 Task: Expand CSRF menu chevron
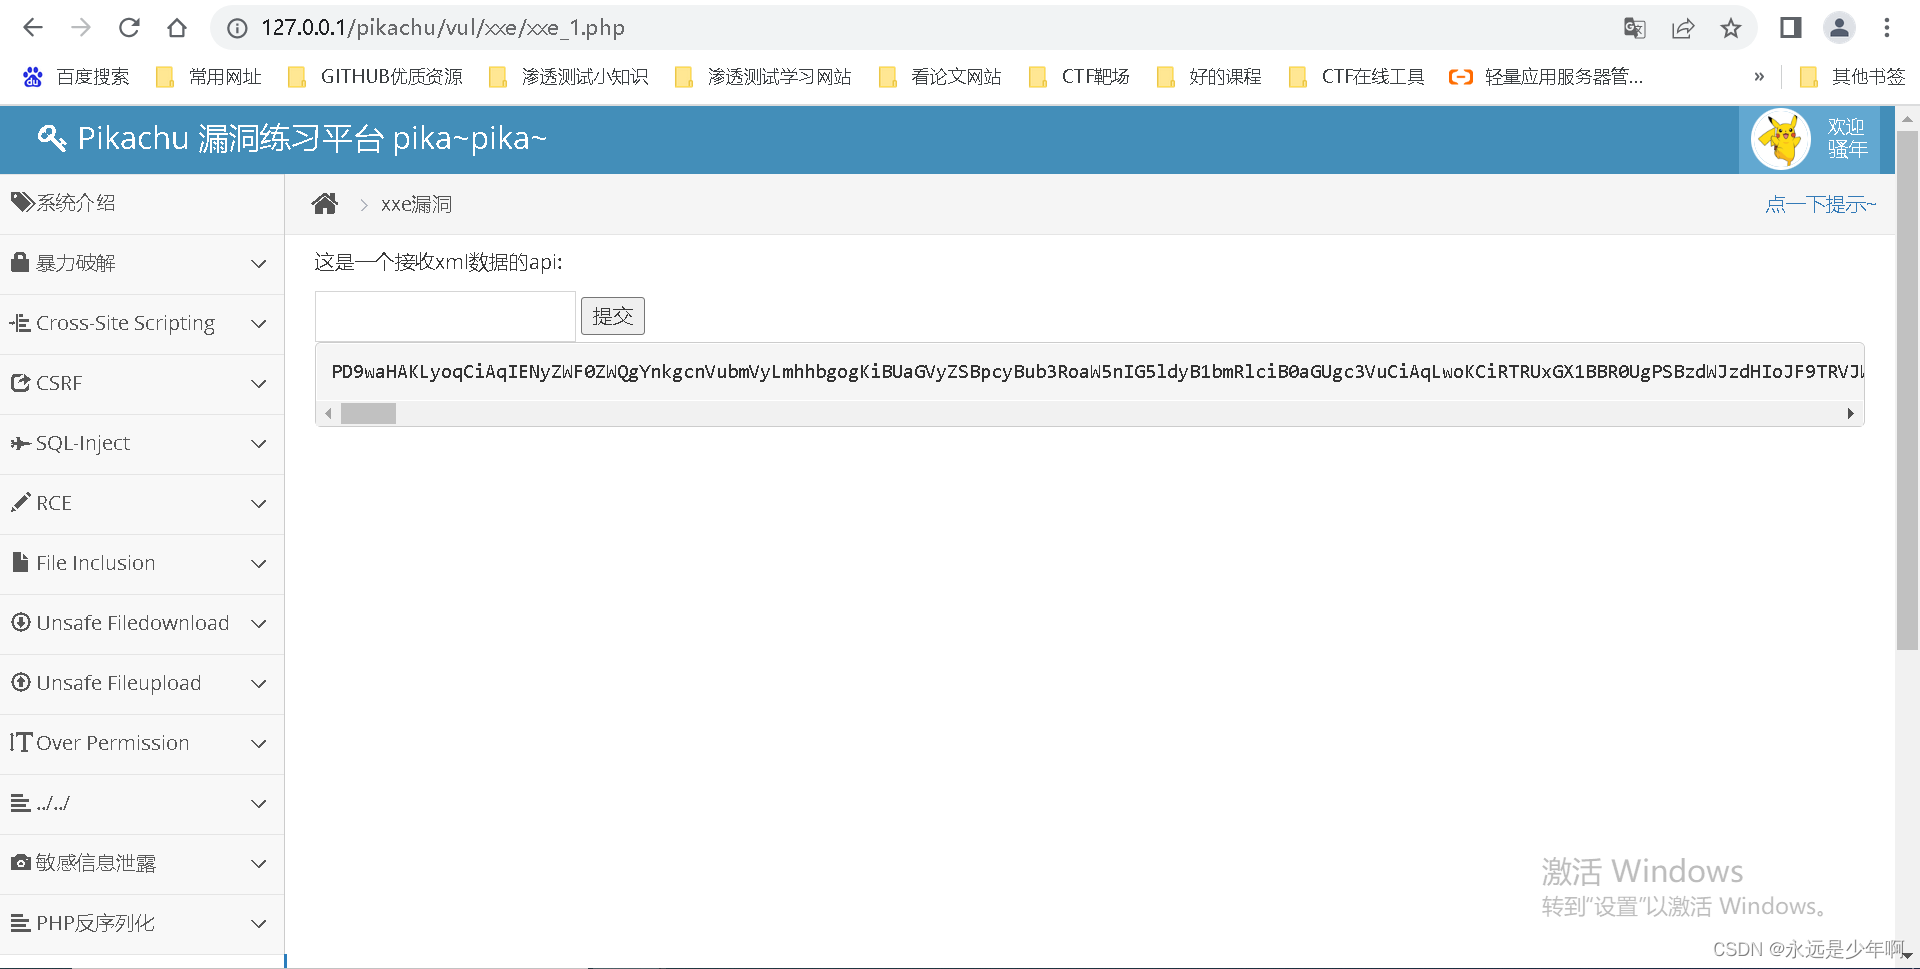(259, 384)
